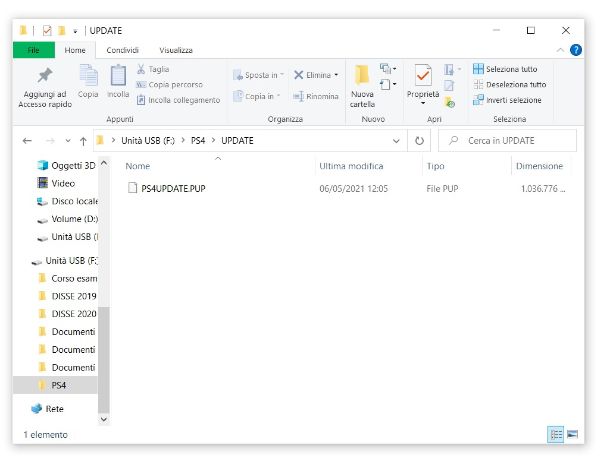The width and height of the screenshot is (610, 471).
Task: Open DISSE 2019 folder in sidebar
Action: 68,296
